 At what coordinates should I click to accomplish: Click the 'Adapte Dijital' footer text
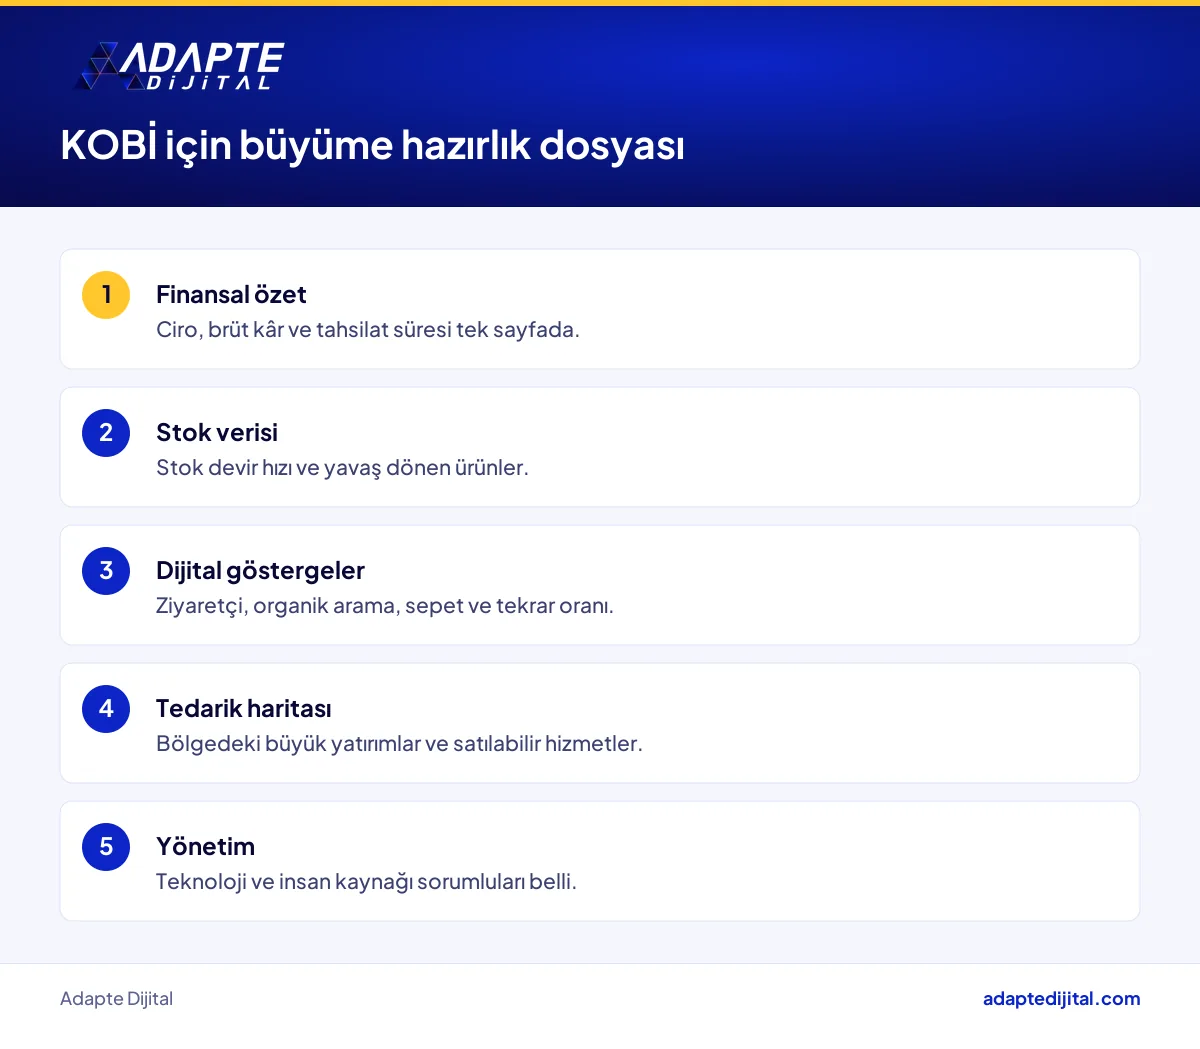click(x=116, y=998)
